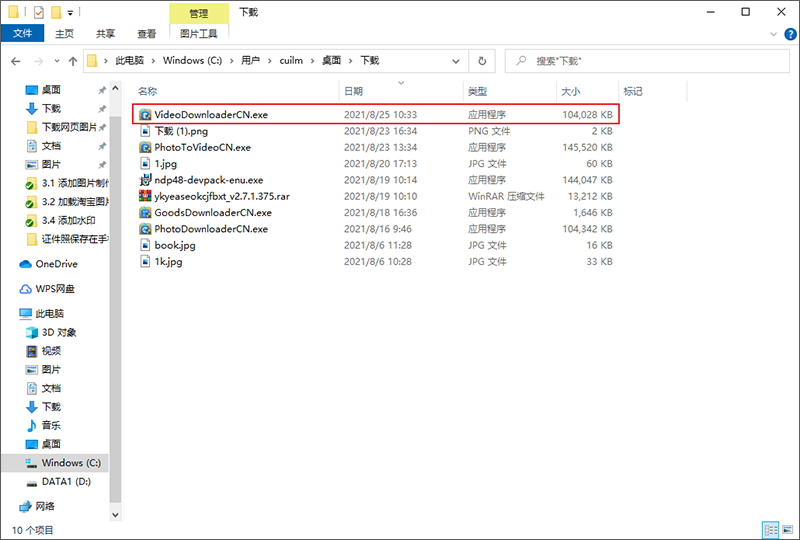
Task: Open the 视频 folder under 此电脑
Action: 43,351
